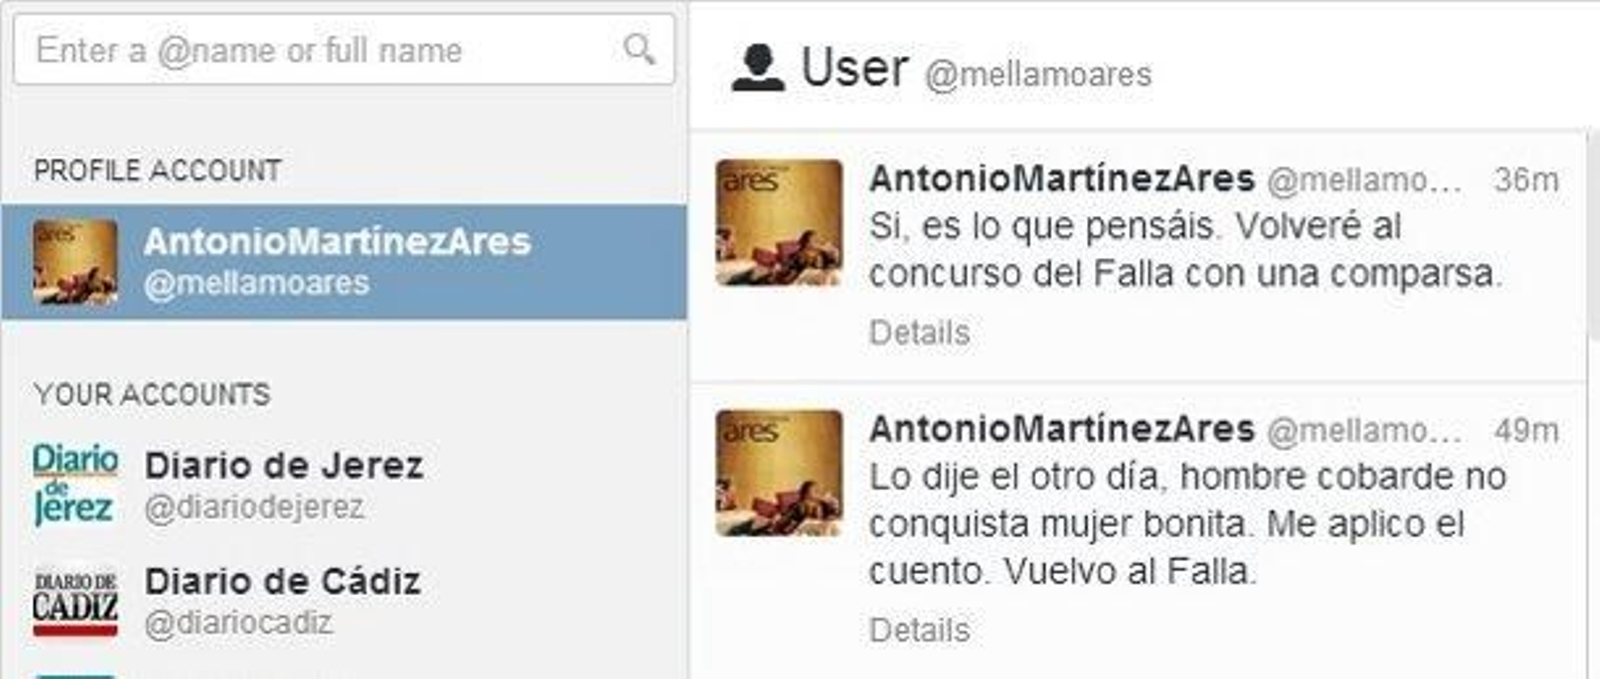This screenshot has width=1600, height=679.
Task: Focus the @name or full name field
Action: (344, 49)
